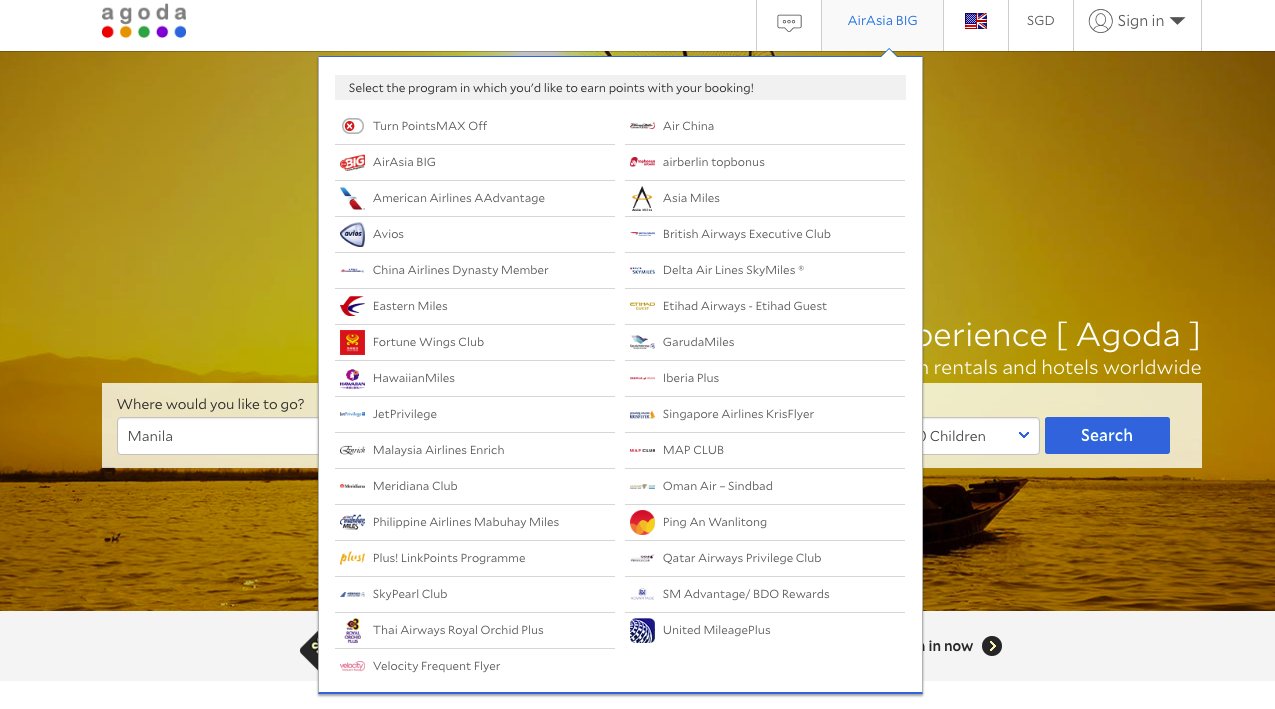The image size is (1275, 709).
Task: Click the Ping An Wanlitong logo
Action: tap(642, 522)
